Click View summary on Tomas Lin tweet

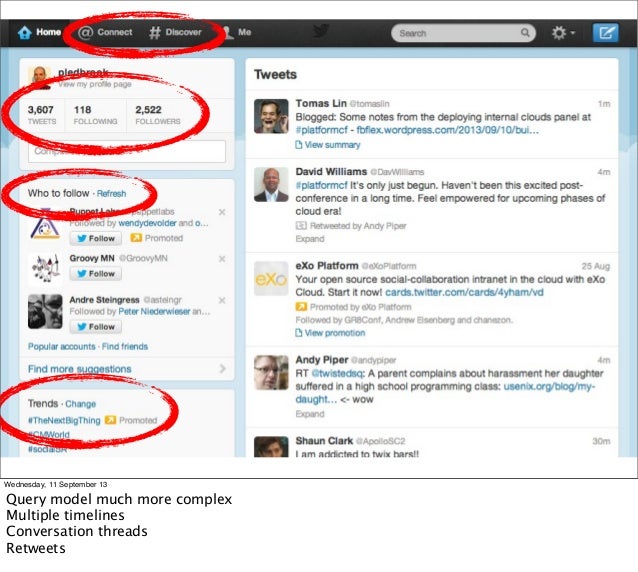click(328, 145)
